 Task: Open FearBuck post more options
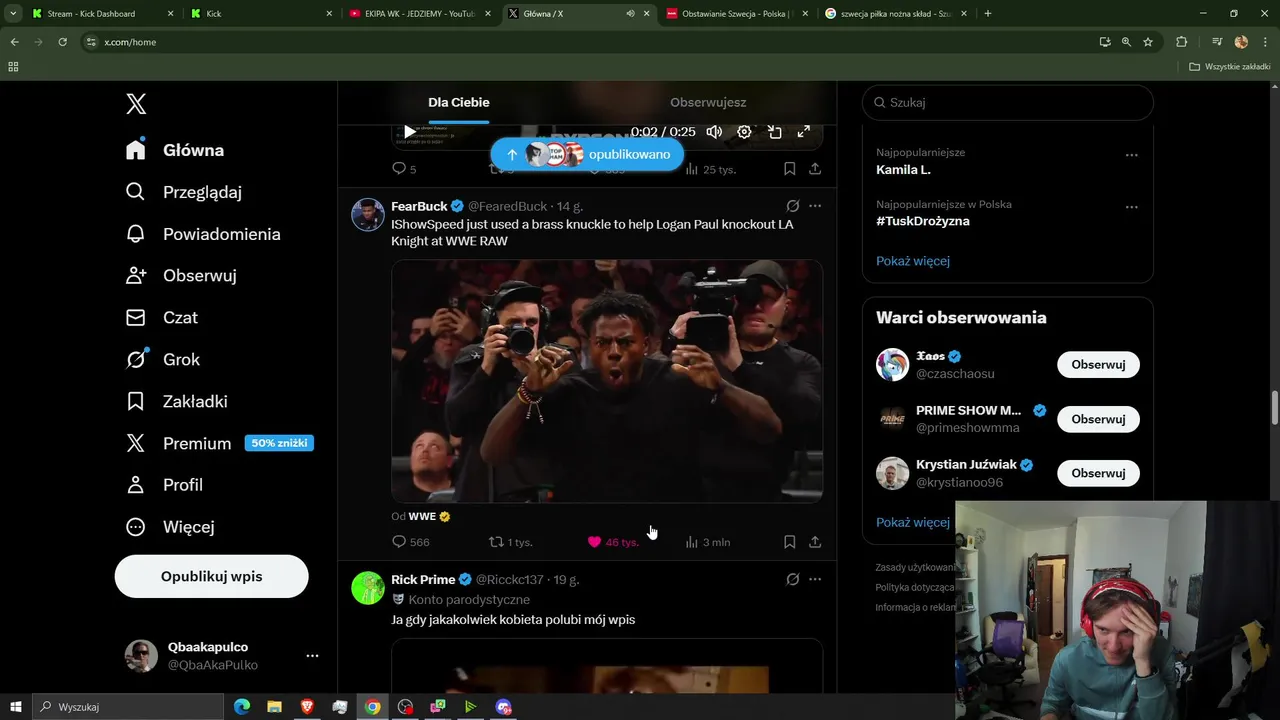(815, 206)
